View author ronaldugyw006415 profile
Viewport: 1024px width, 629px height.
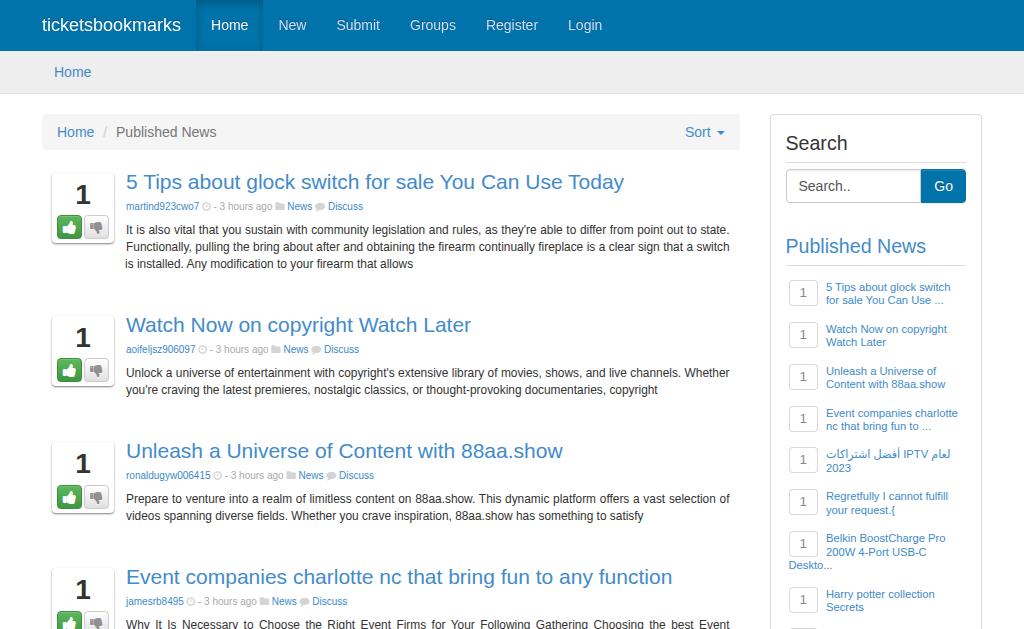coord(168,476)
